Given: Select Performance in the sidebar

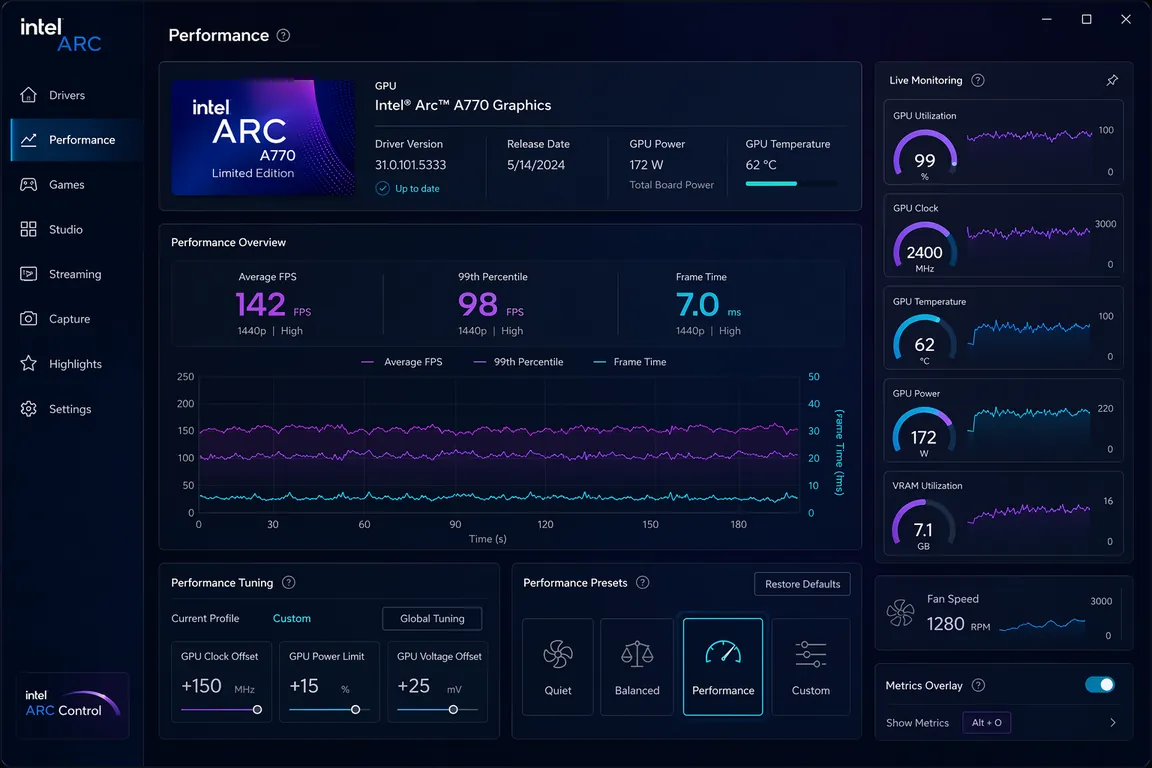Looking at the screenshot, I should 77,140.
